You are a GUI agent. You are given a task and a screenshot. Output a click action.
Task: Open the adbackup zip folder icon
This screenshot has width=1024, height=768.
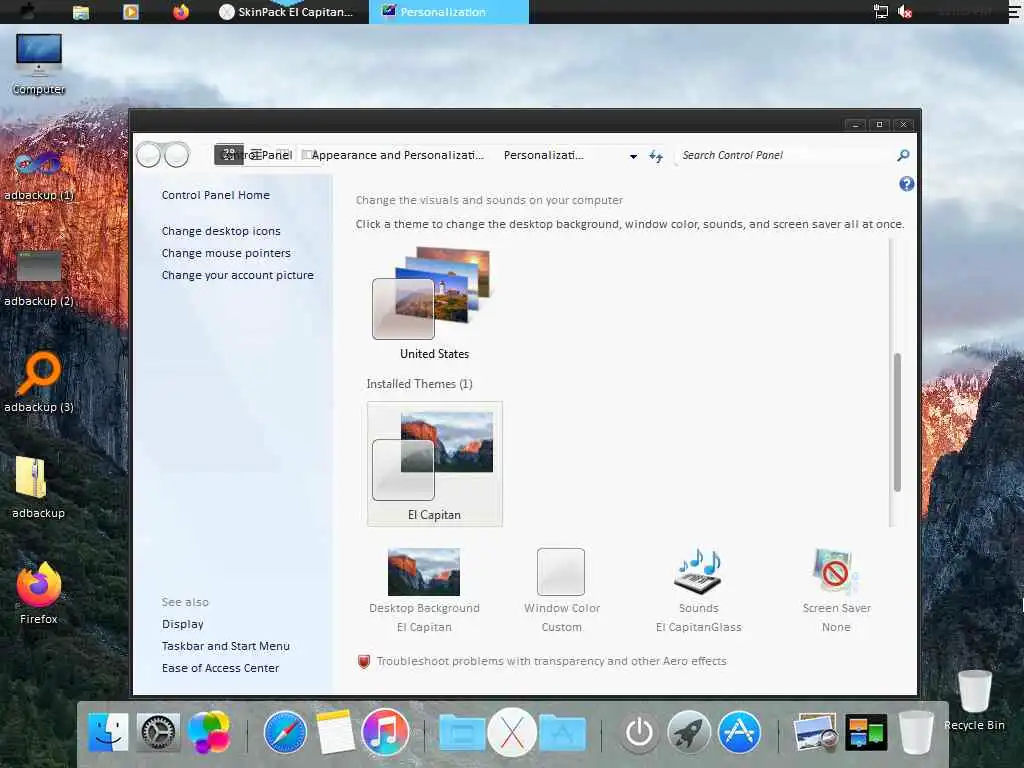tap(39, 487)
